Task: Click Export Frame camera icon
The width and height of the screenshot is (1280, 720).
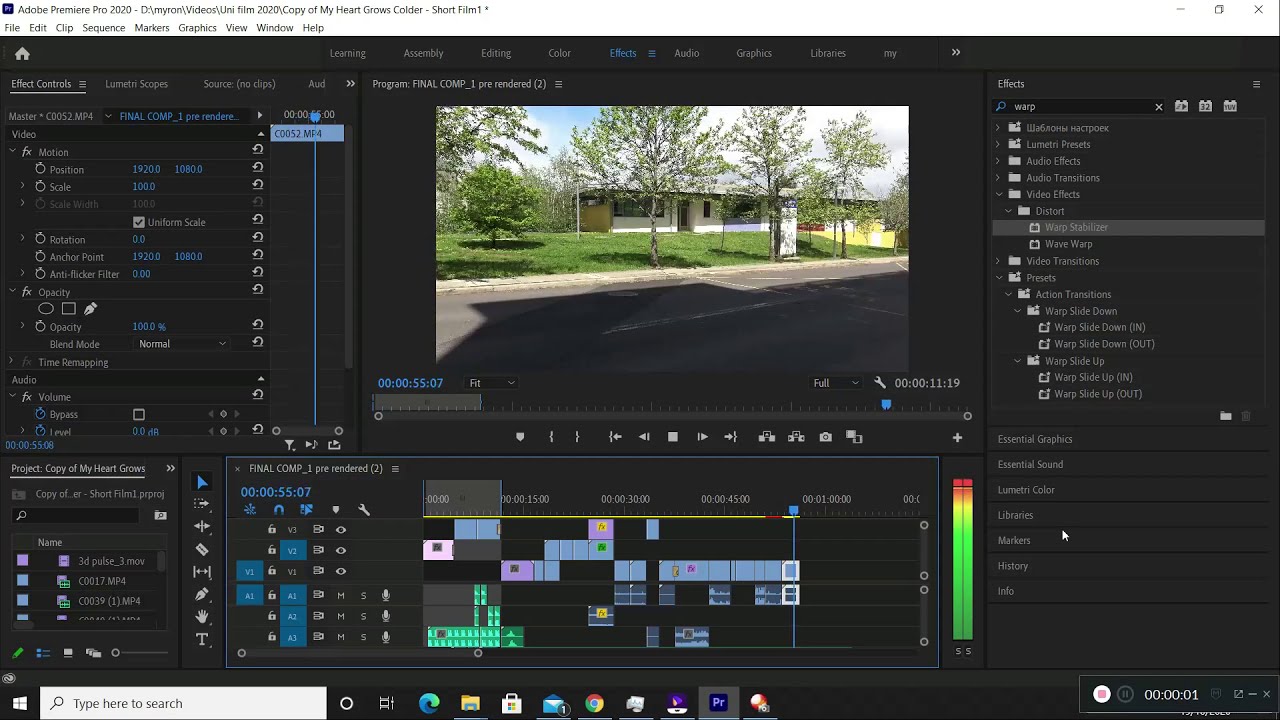Action: (x=825, y=437)
